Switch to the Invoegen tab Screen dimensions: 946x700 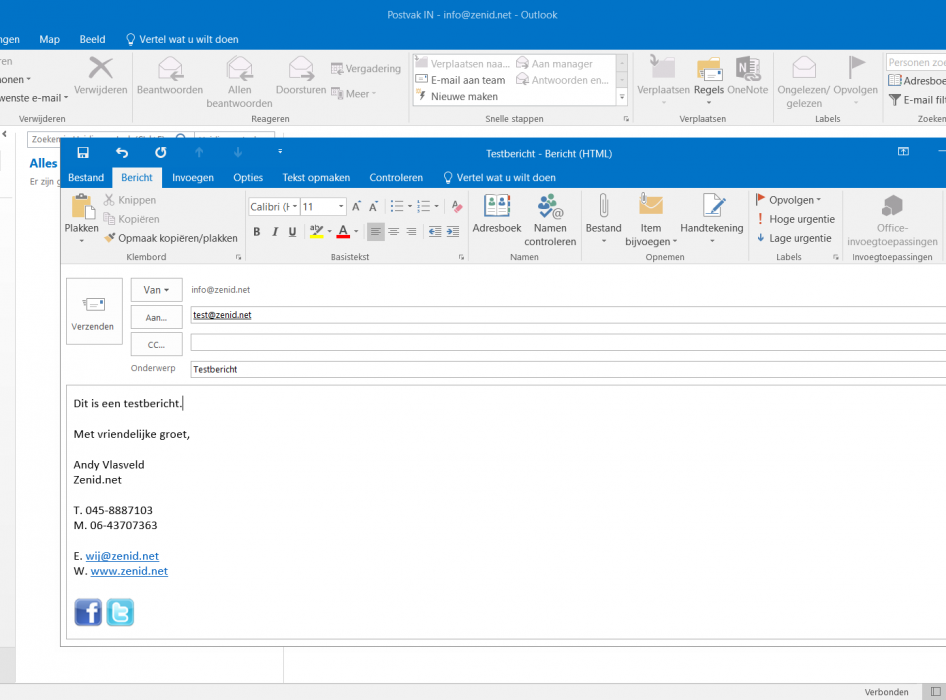pos(192,177)
